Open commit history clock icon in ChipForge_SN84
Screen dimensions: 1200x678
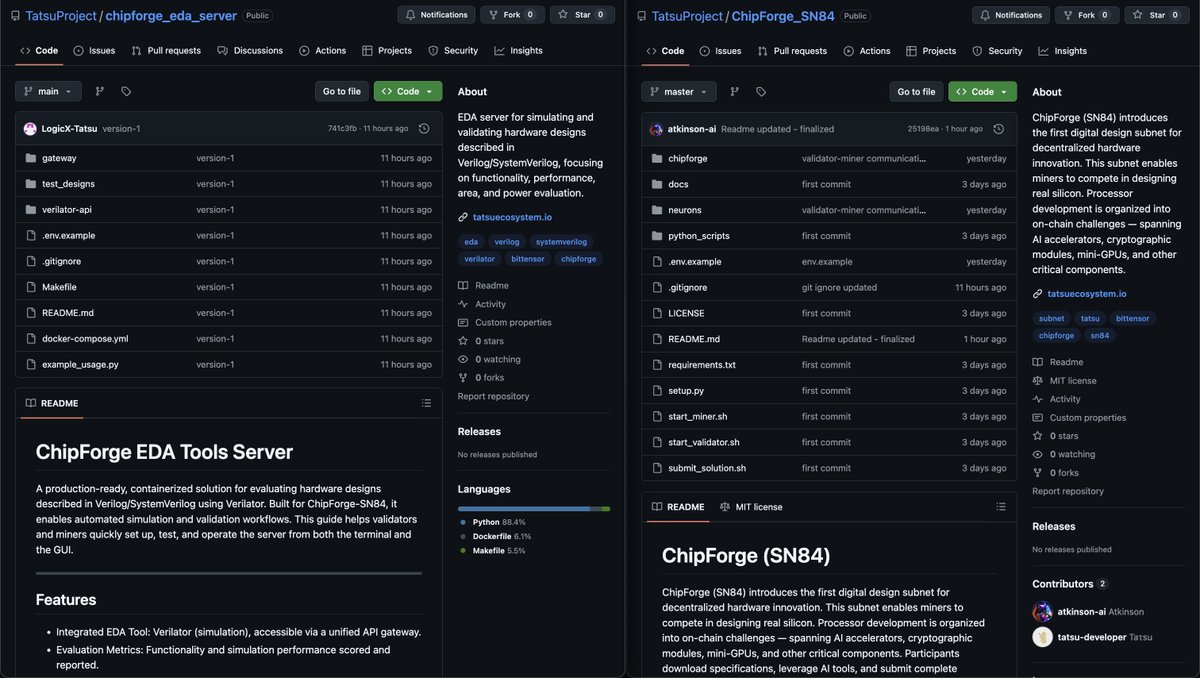999,129
